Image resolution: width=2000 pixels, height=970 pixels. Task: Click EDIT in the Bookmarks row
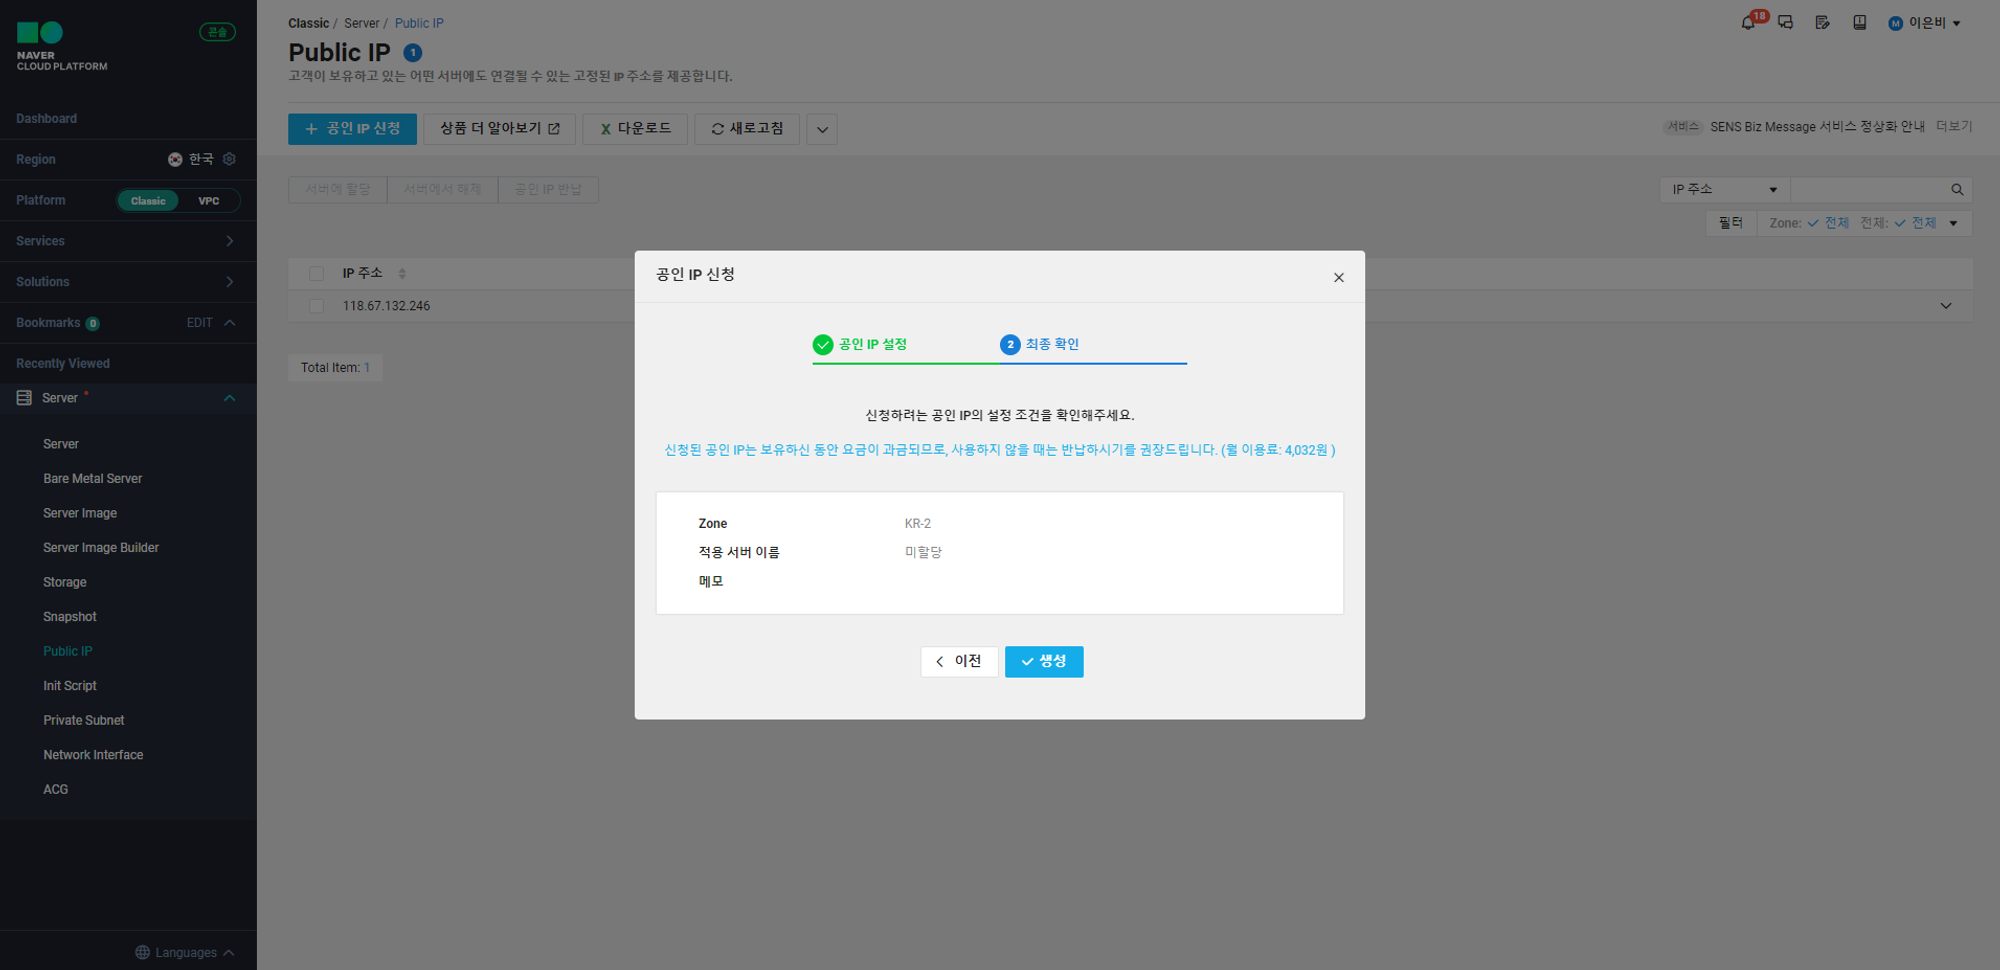200,323
